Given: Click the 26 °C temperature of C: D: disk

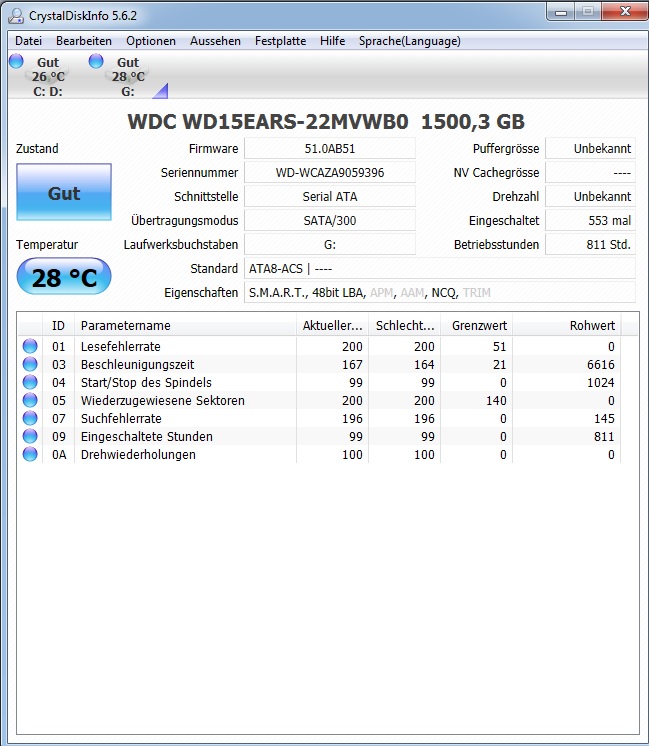Looking at the screenshot, I should (x=48, y=77).
